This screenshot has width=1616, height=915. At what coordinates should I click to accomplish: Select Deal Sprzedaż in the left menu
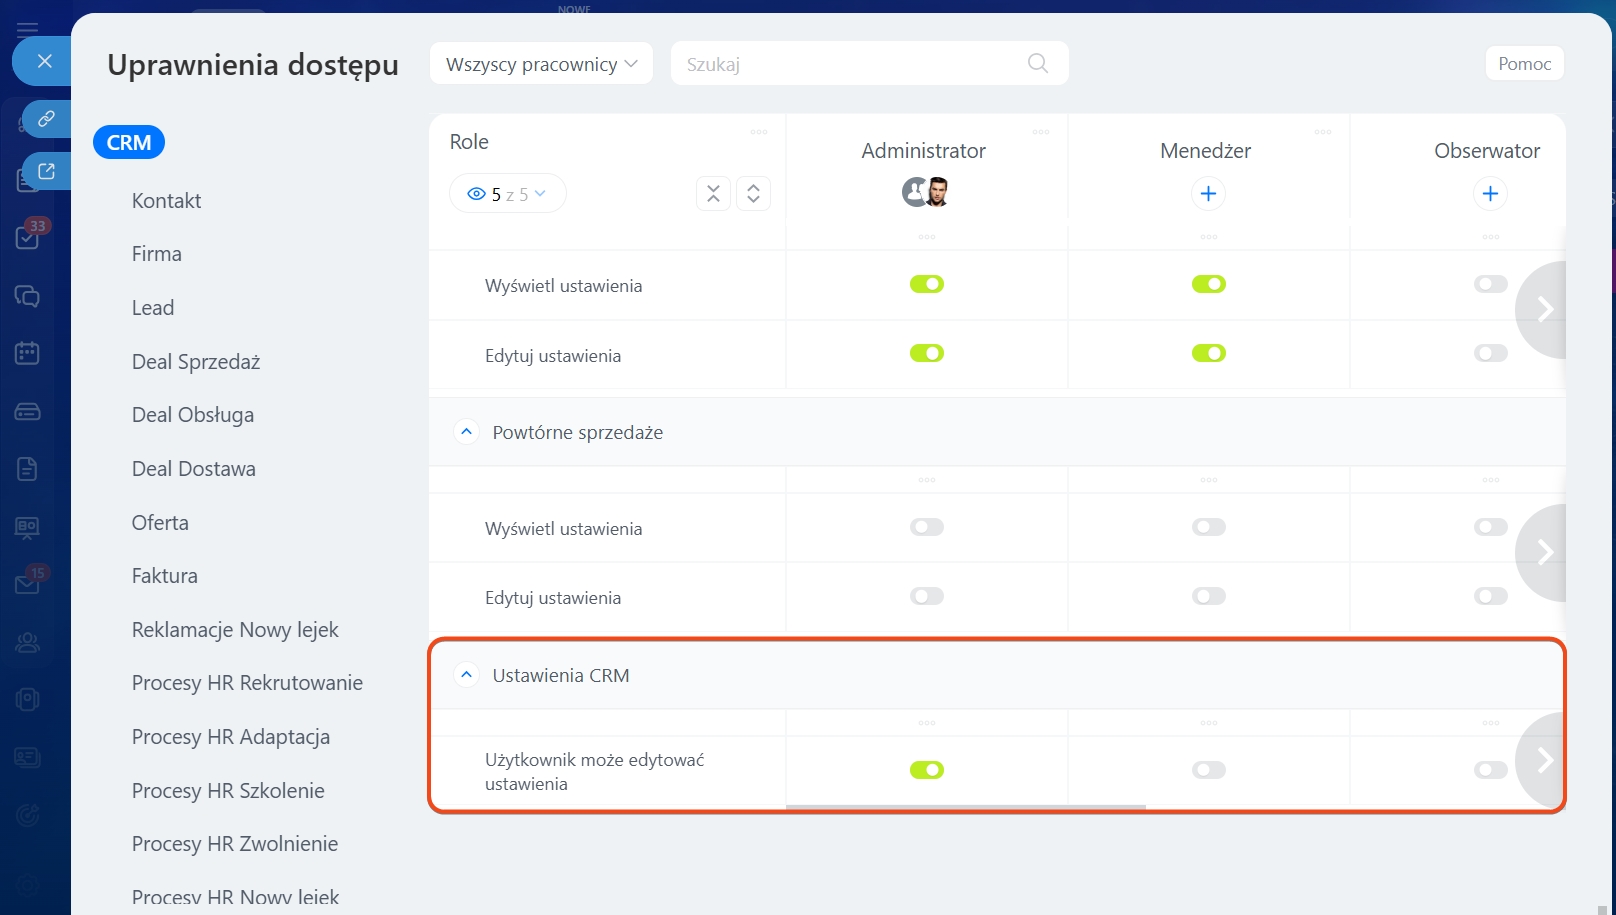click(196, 362)
